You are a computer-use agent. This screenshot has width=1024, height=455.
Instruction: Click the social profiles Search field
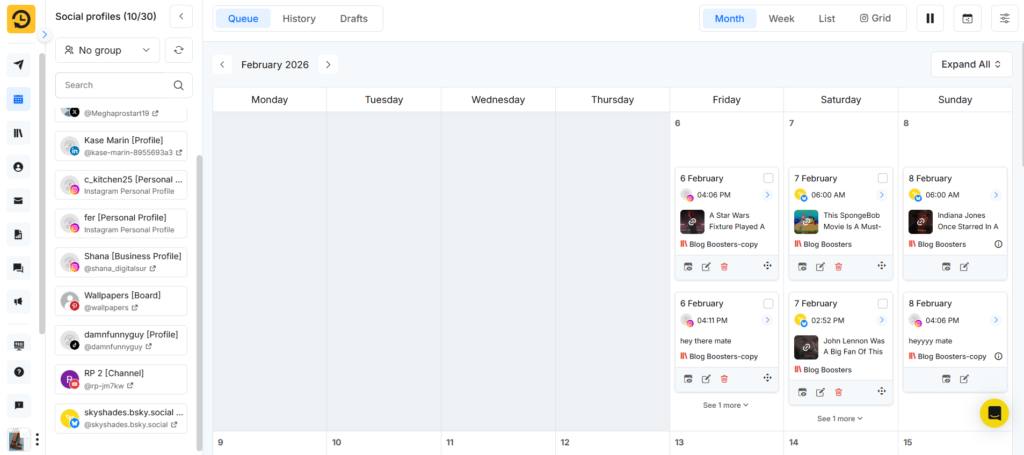pyautogui.click(x=124, y=85)
